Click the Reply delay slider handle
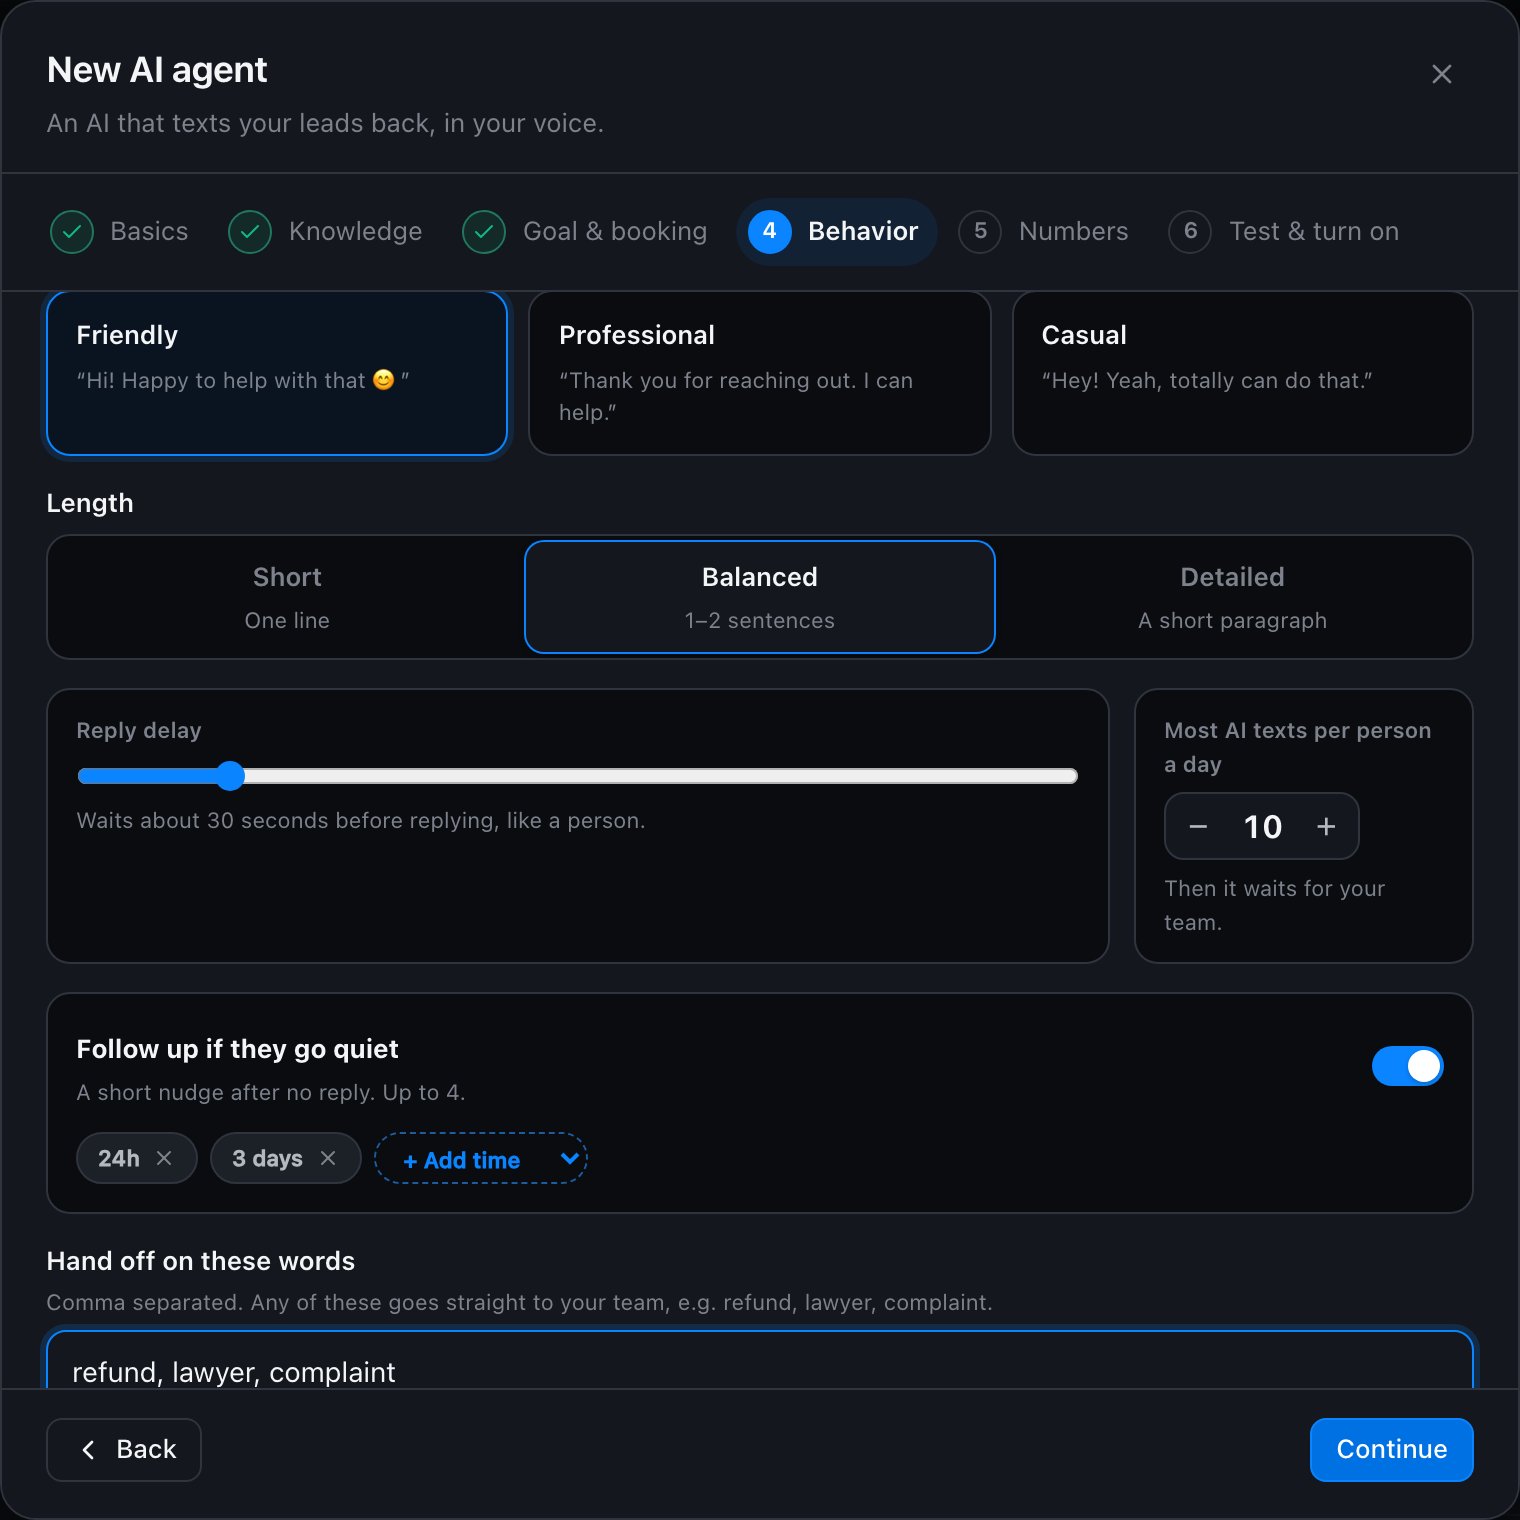 click(230, 776)
